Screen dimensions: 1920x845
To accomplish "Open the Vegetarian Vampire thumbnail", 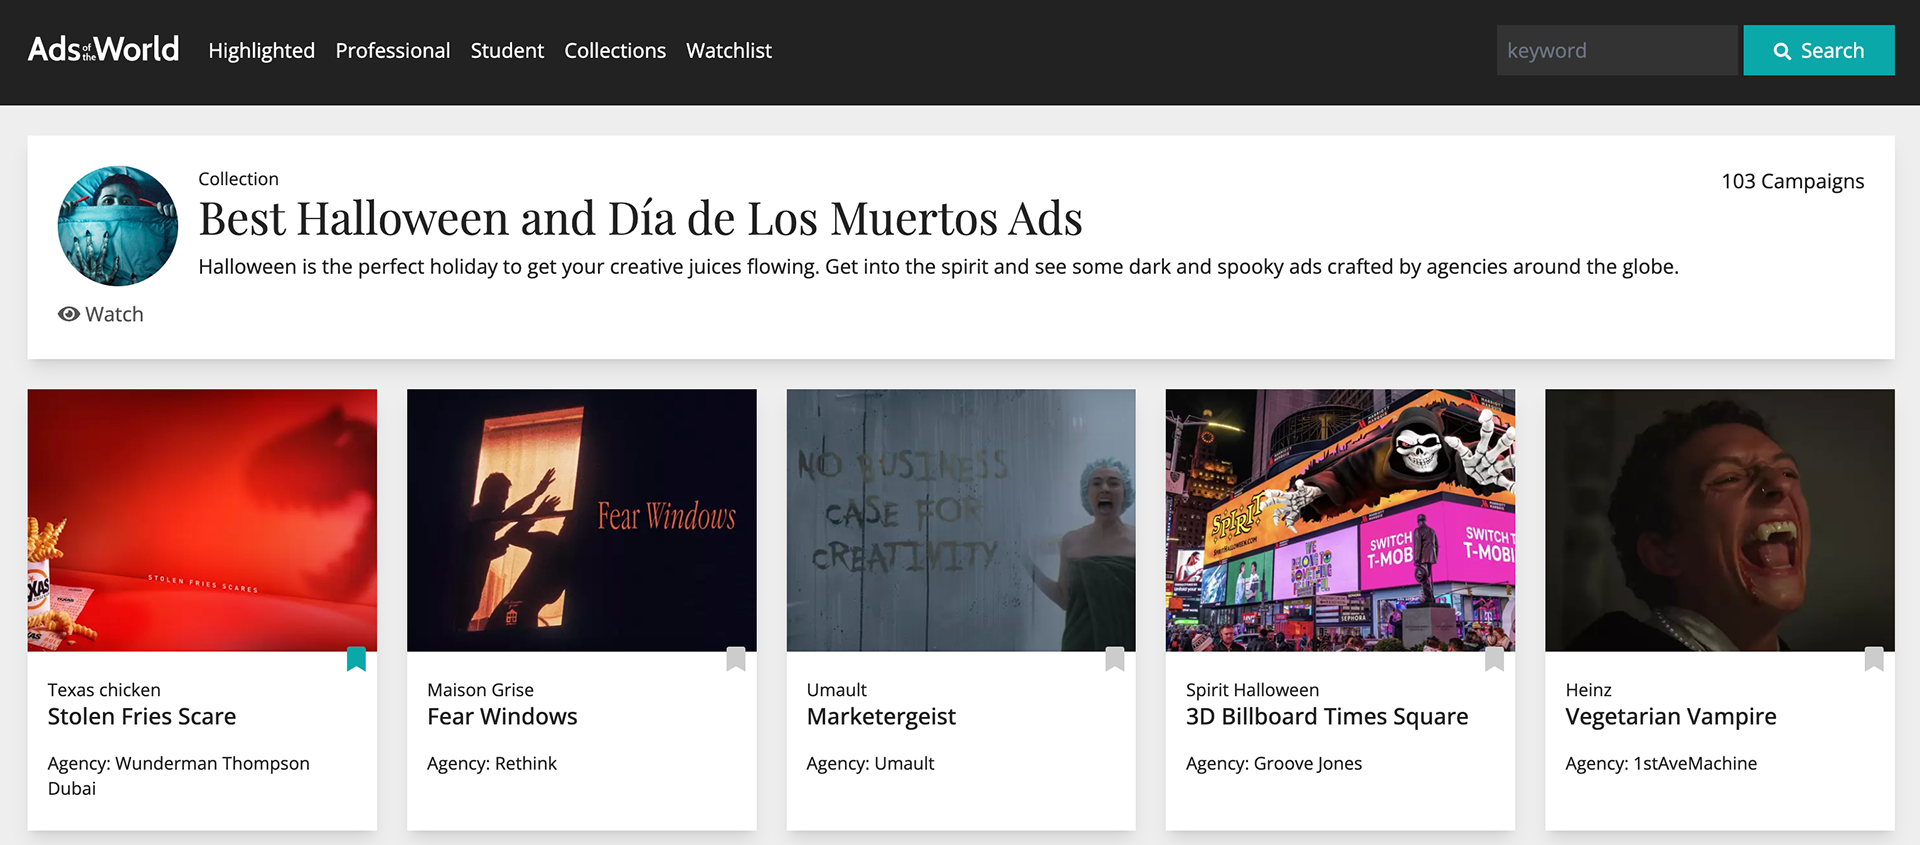I will coord(1720,520).
